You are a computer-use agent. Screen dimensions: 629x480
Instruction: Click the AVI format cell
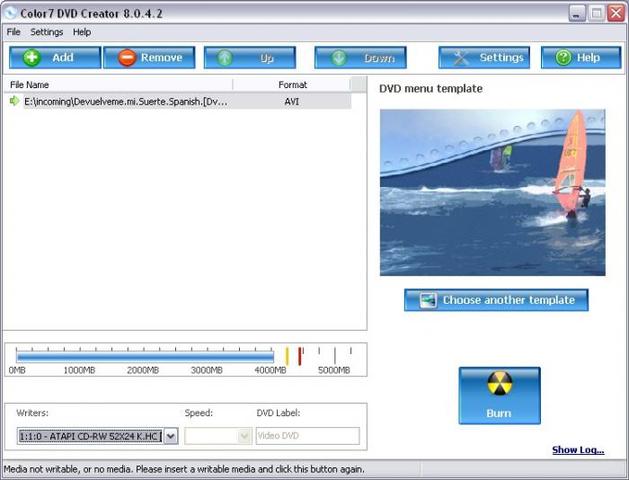pos(292,101)
